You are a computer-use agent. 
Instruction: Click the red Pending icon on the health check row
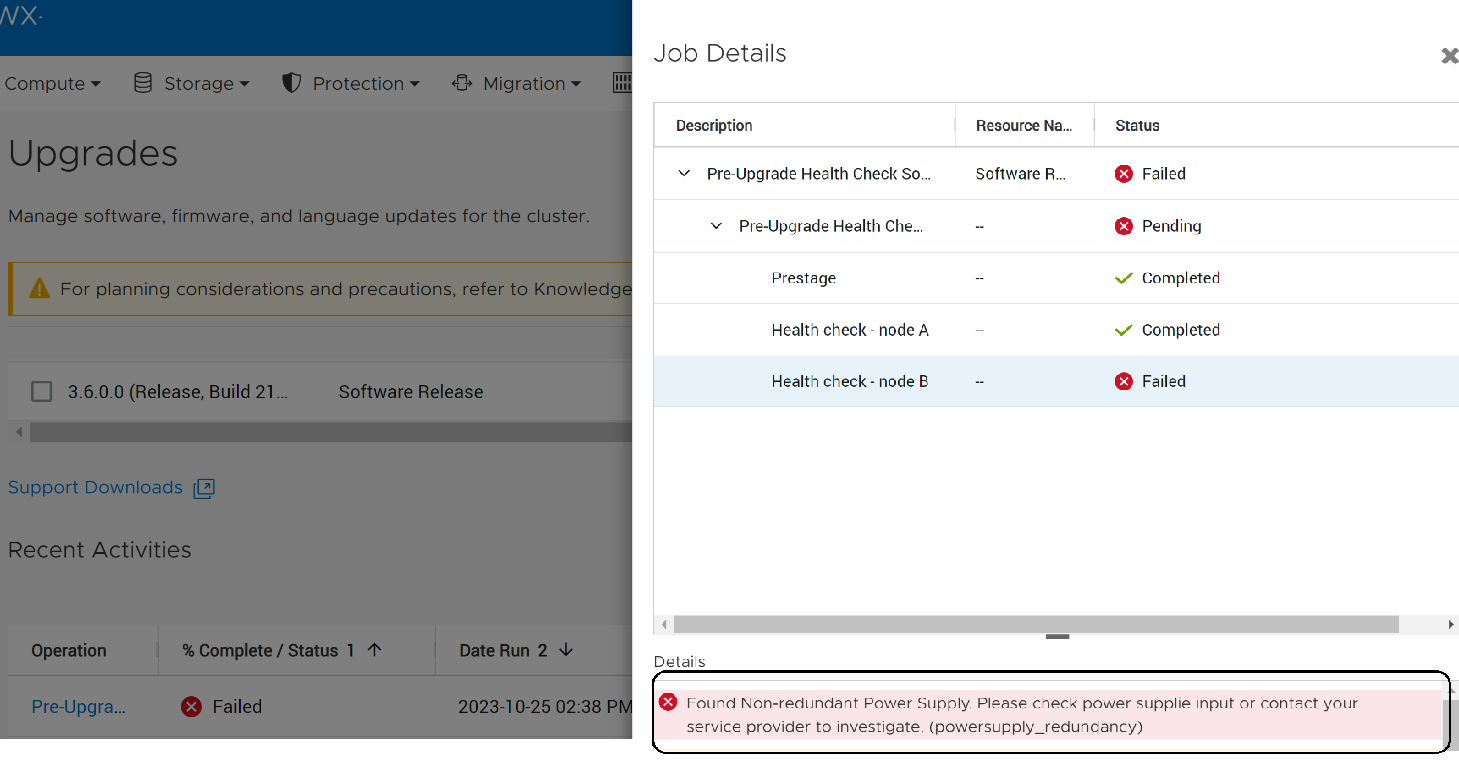point(1123,225)
